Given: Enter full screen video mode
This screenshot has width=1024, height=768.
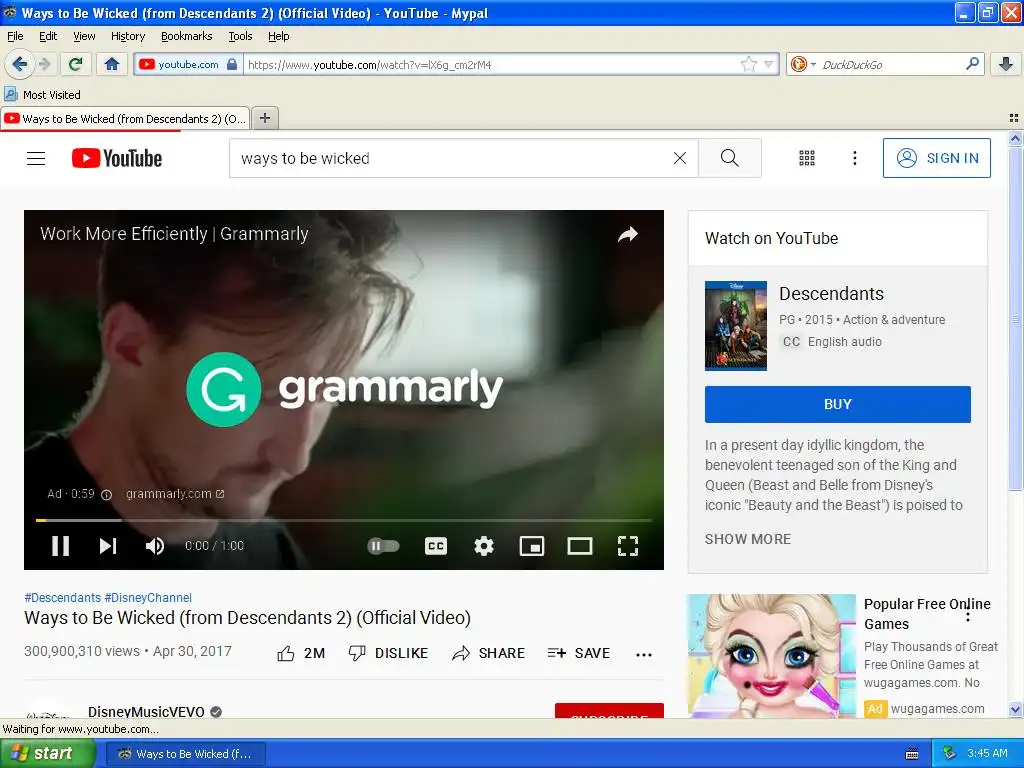Looking at the screenshot, I should 628,546.
